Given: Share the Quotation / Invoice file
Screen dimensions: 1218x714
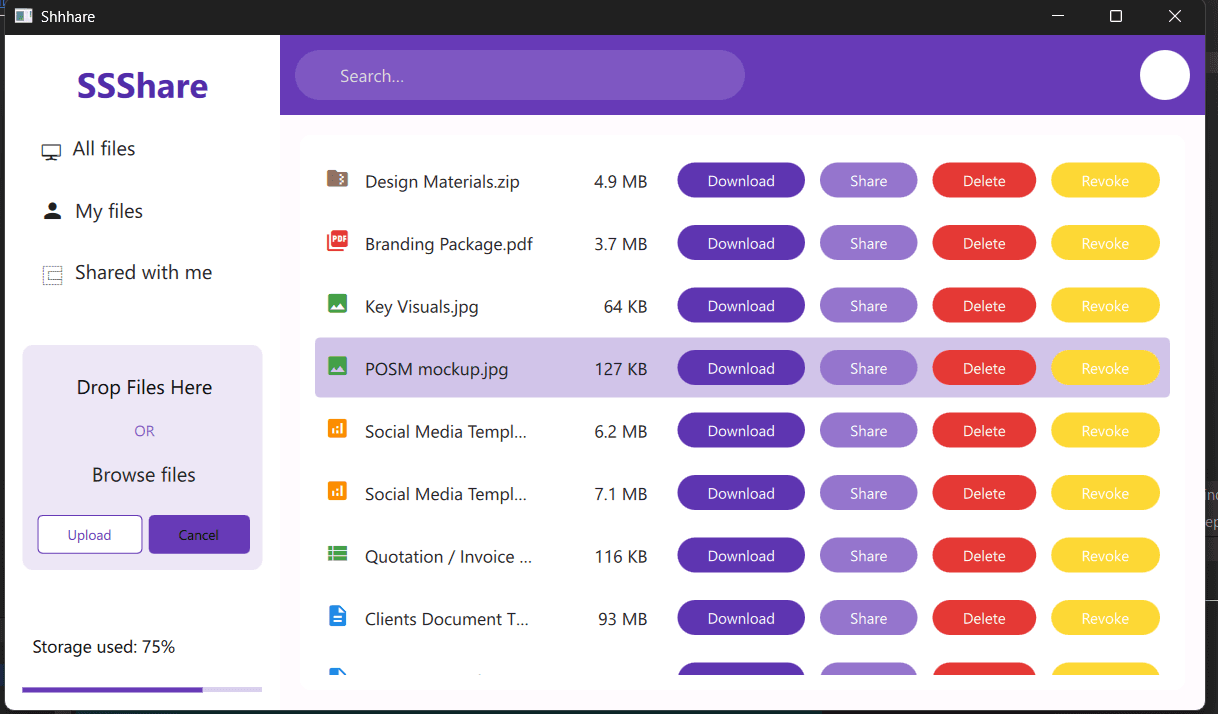Looking at the screenshot, I should [868, 556].
